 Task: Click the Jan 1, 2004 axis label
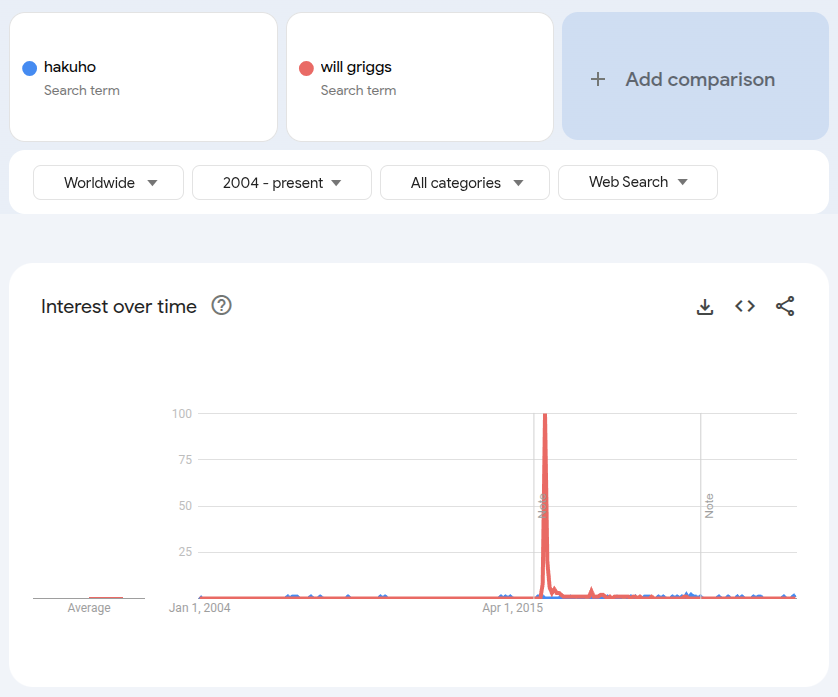(x=199, y=608)
